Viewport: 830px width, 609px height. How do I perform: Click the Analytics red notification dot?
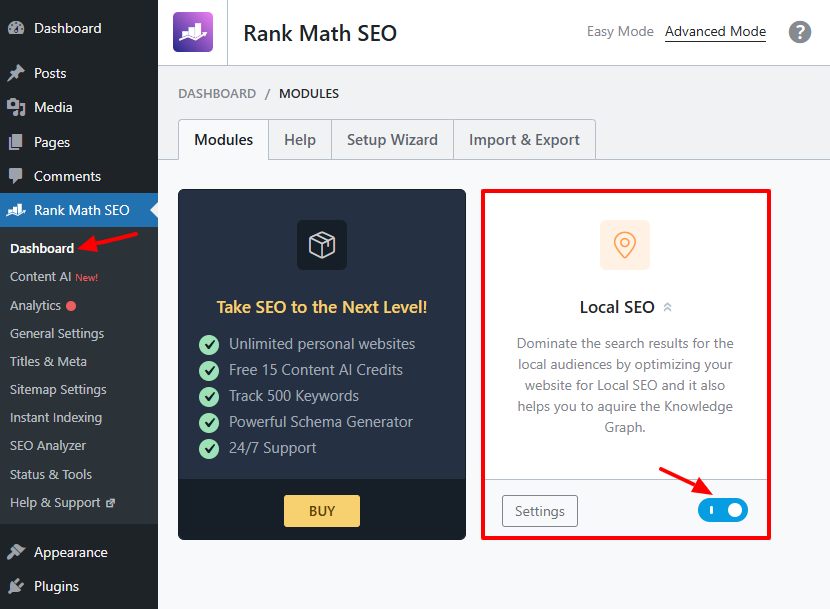click(x=71, y=306)
